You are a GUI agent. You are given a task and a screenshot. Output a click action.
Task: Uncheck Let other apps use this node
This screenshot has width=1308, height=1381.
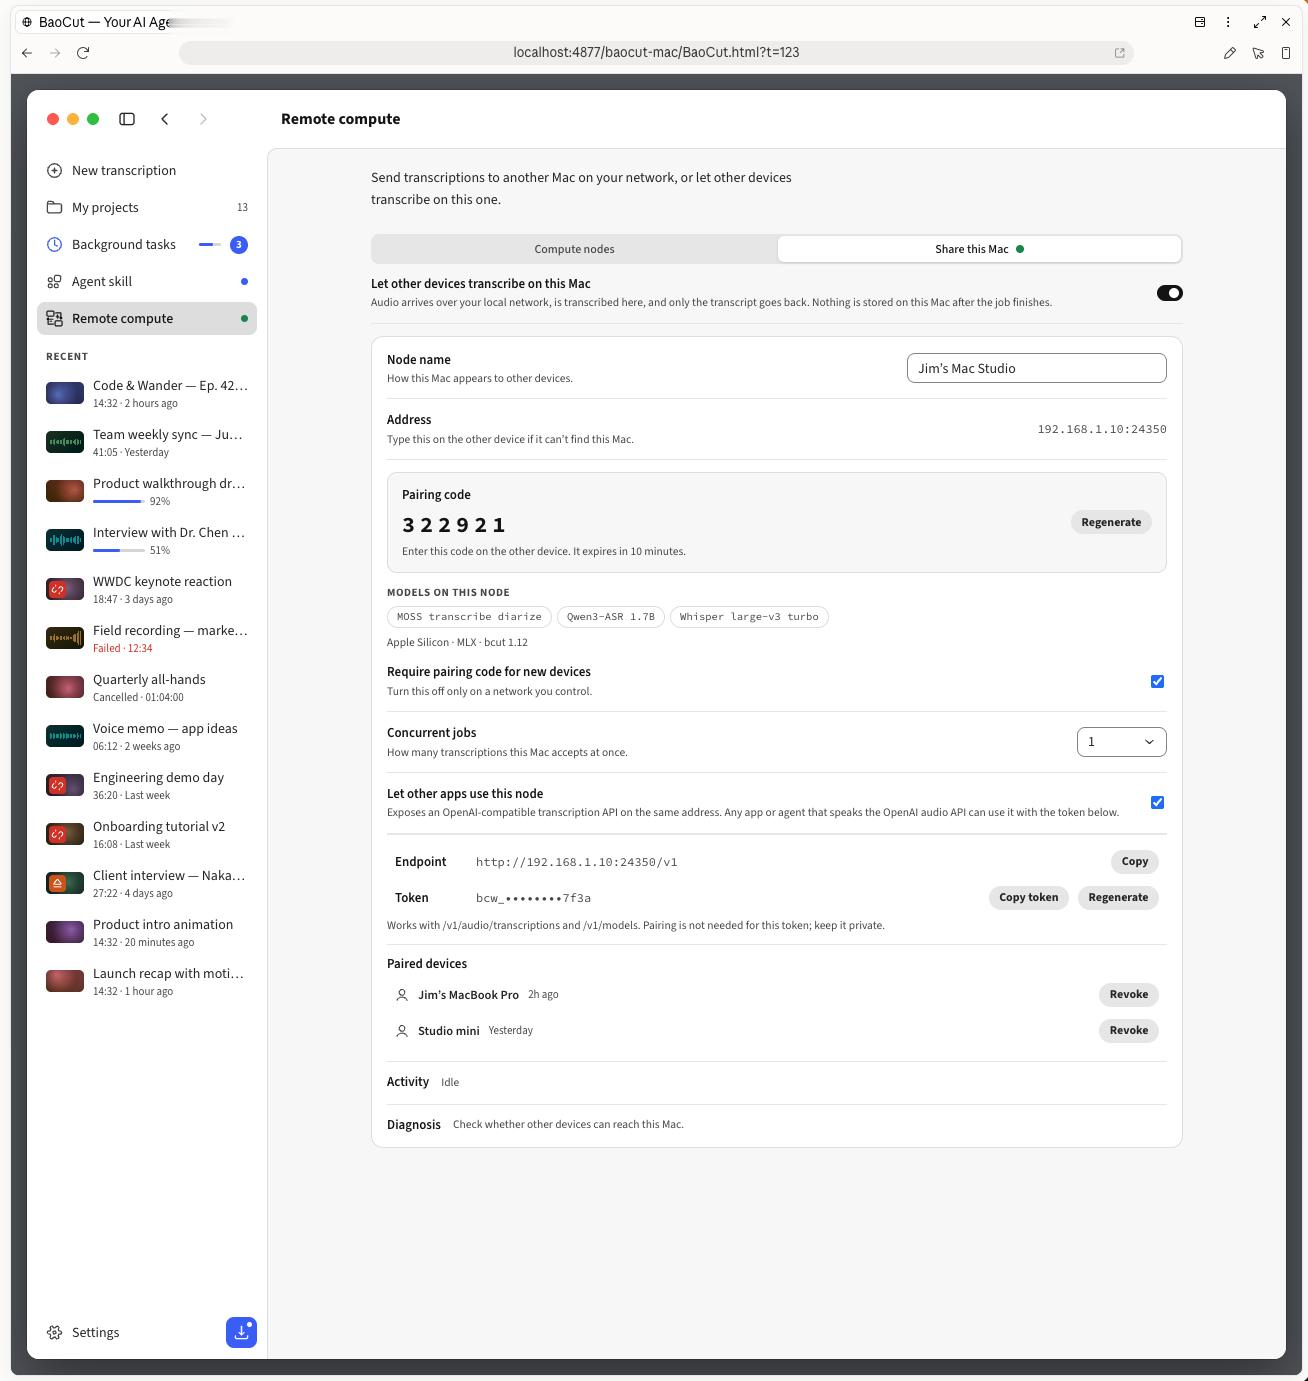click(x=1157, y=802)
